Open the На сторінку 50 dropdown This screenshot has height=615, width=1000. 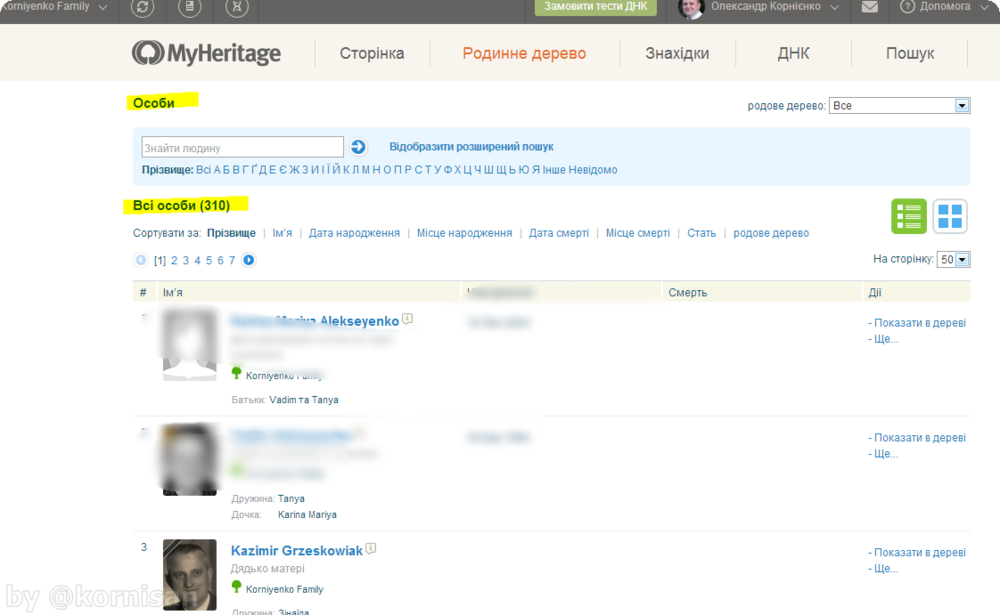click(955, 259)
